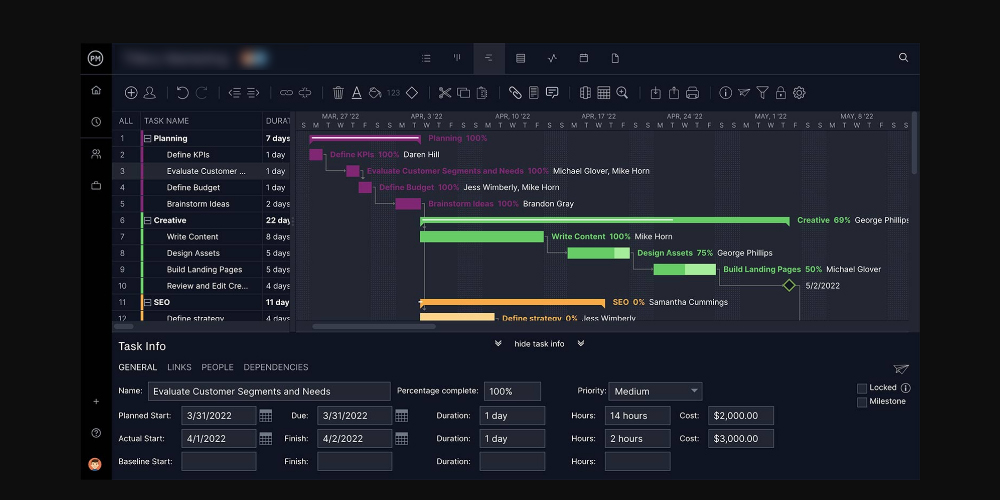This screenshot has height=500, width=1000.
Task: Click the help question mark in sidebar
Action: pyautogui.click(x=96, y=433)
